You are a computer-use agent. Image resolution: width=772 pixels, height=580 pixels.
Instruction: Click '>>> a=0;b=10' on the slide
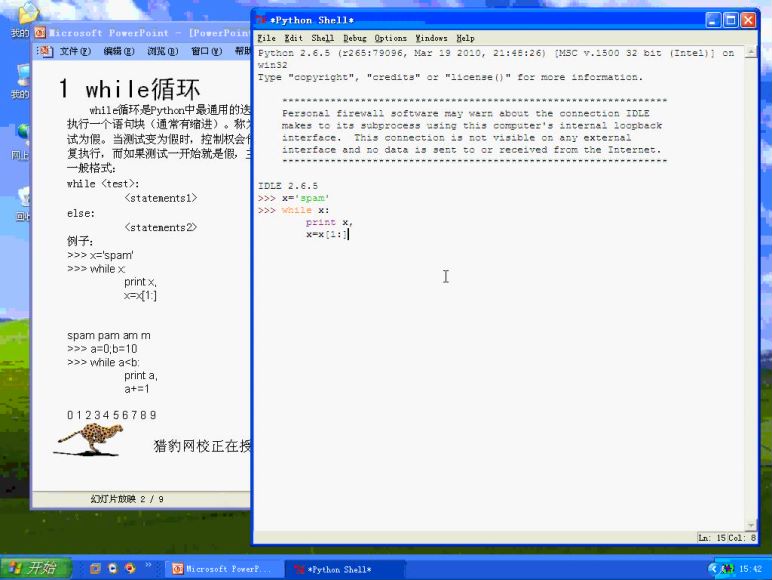click(x=102, y=349)
